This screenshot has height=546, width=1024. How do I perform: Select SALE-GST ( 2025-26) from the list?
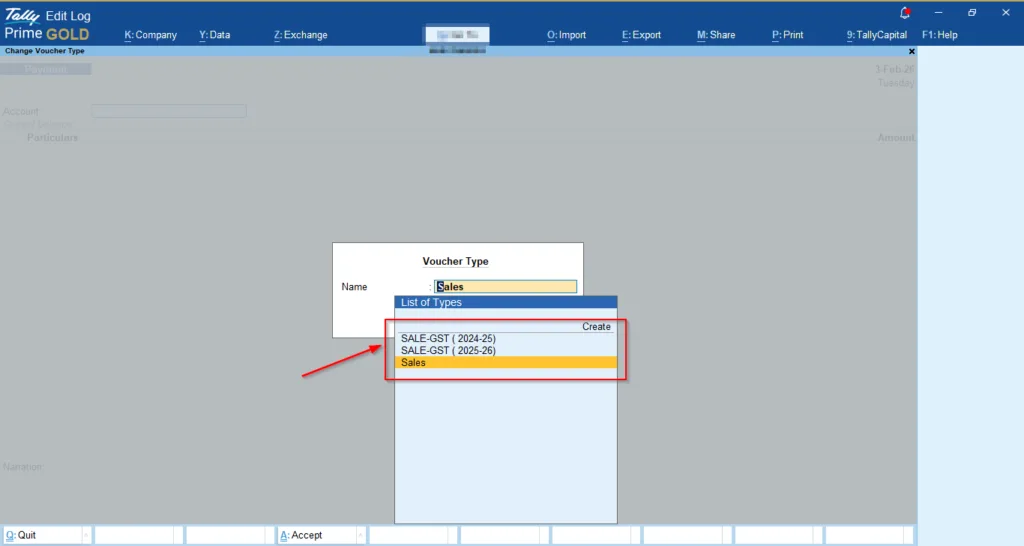(448, 351)
